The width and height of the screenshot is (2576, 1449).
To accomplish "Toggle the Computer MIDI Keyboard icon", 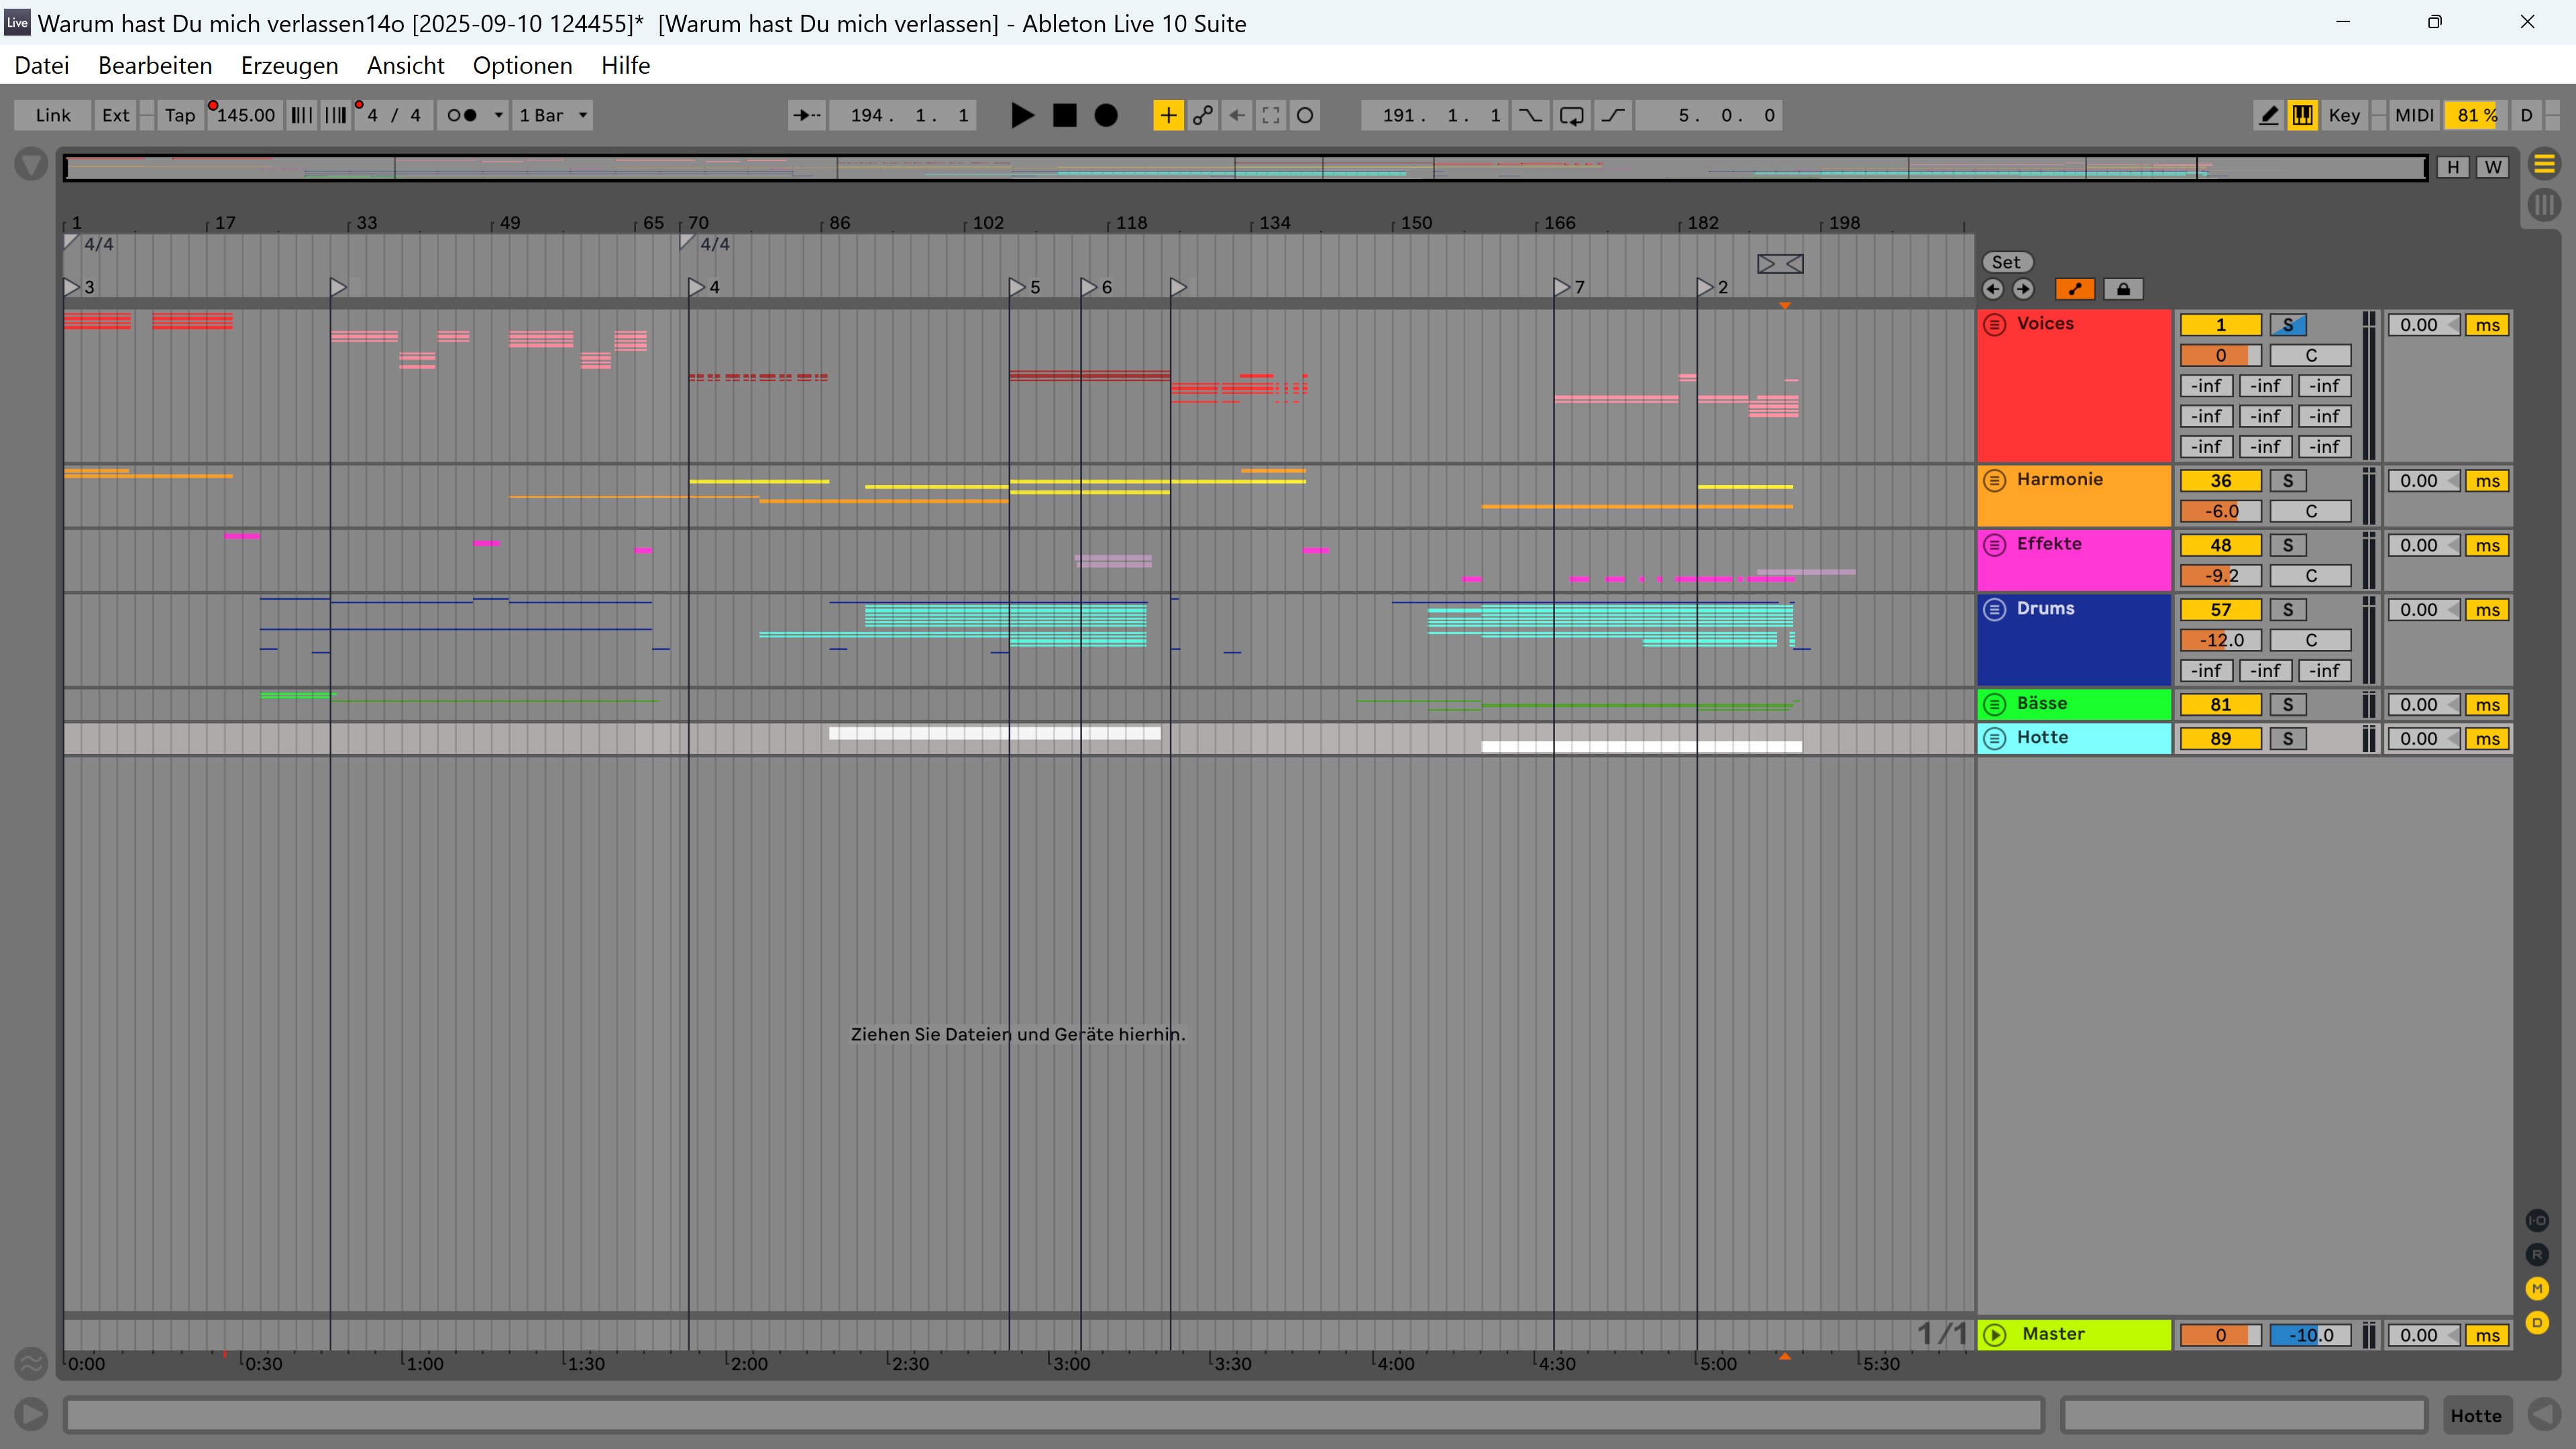I will [2303, 115].
